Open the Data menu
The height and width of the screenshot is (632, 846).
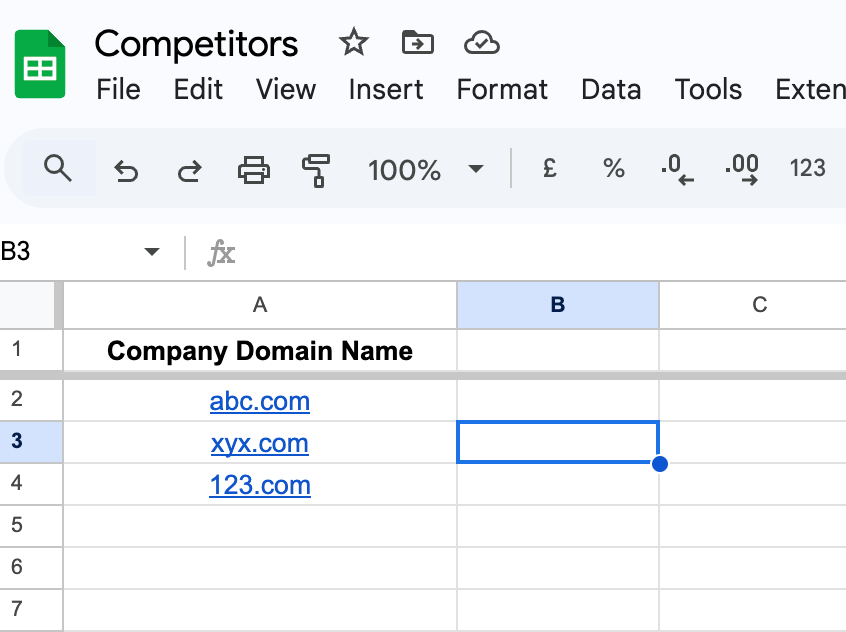pyautogui.click(x=611, y=89)
